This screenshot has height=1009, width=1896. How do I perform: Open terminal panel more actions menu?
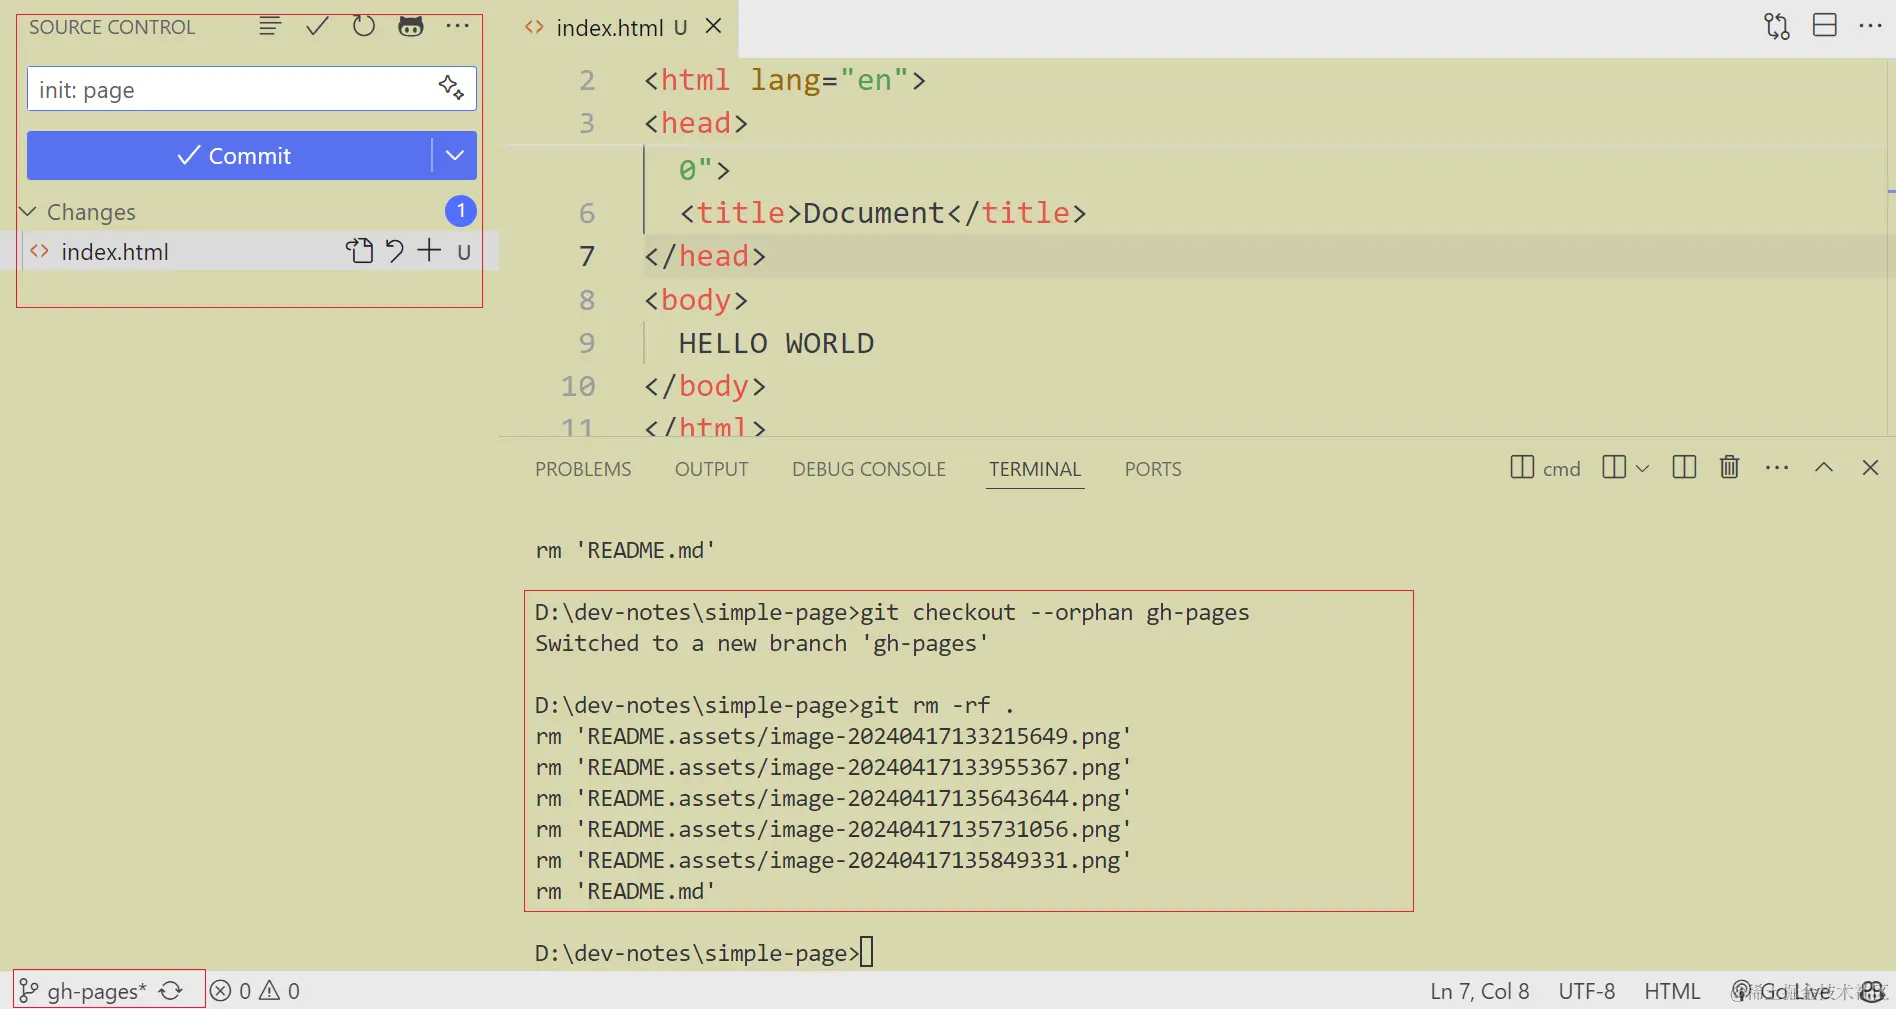(1777, 468)
